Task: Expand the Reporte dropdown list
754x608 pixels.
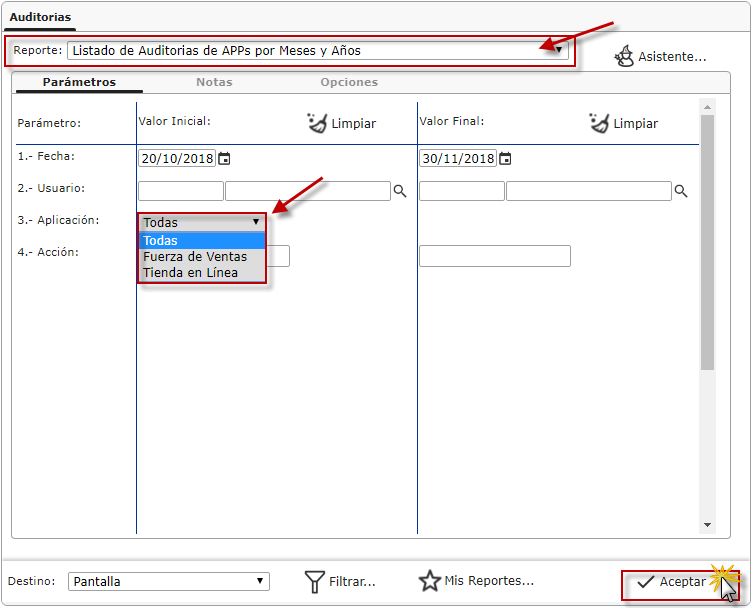Action: pyautogui.click(x=560, y=50)
